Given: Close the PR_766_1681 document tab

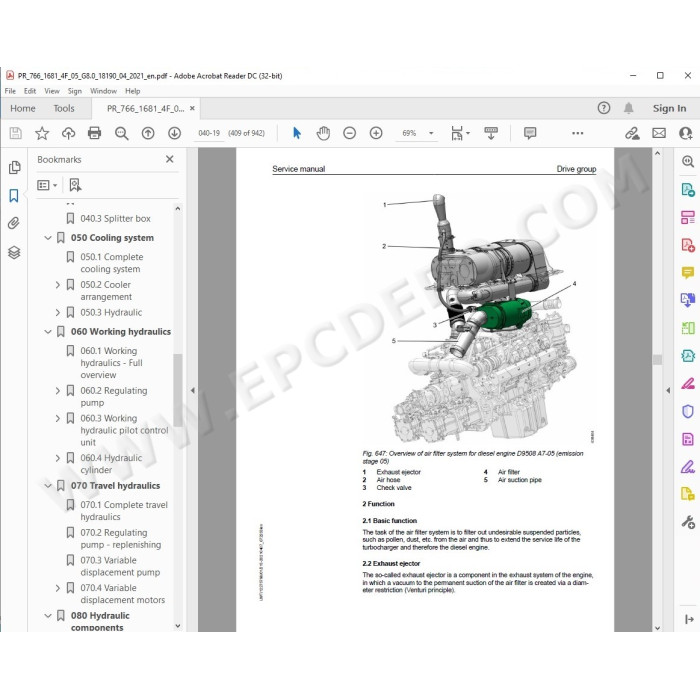Looking at the screenshot, I should 192,108.
